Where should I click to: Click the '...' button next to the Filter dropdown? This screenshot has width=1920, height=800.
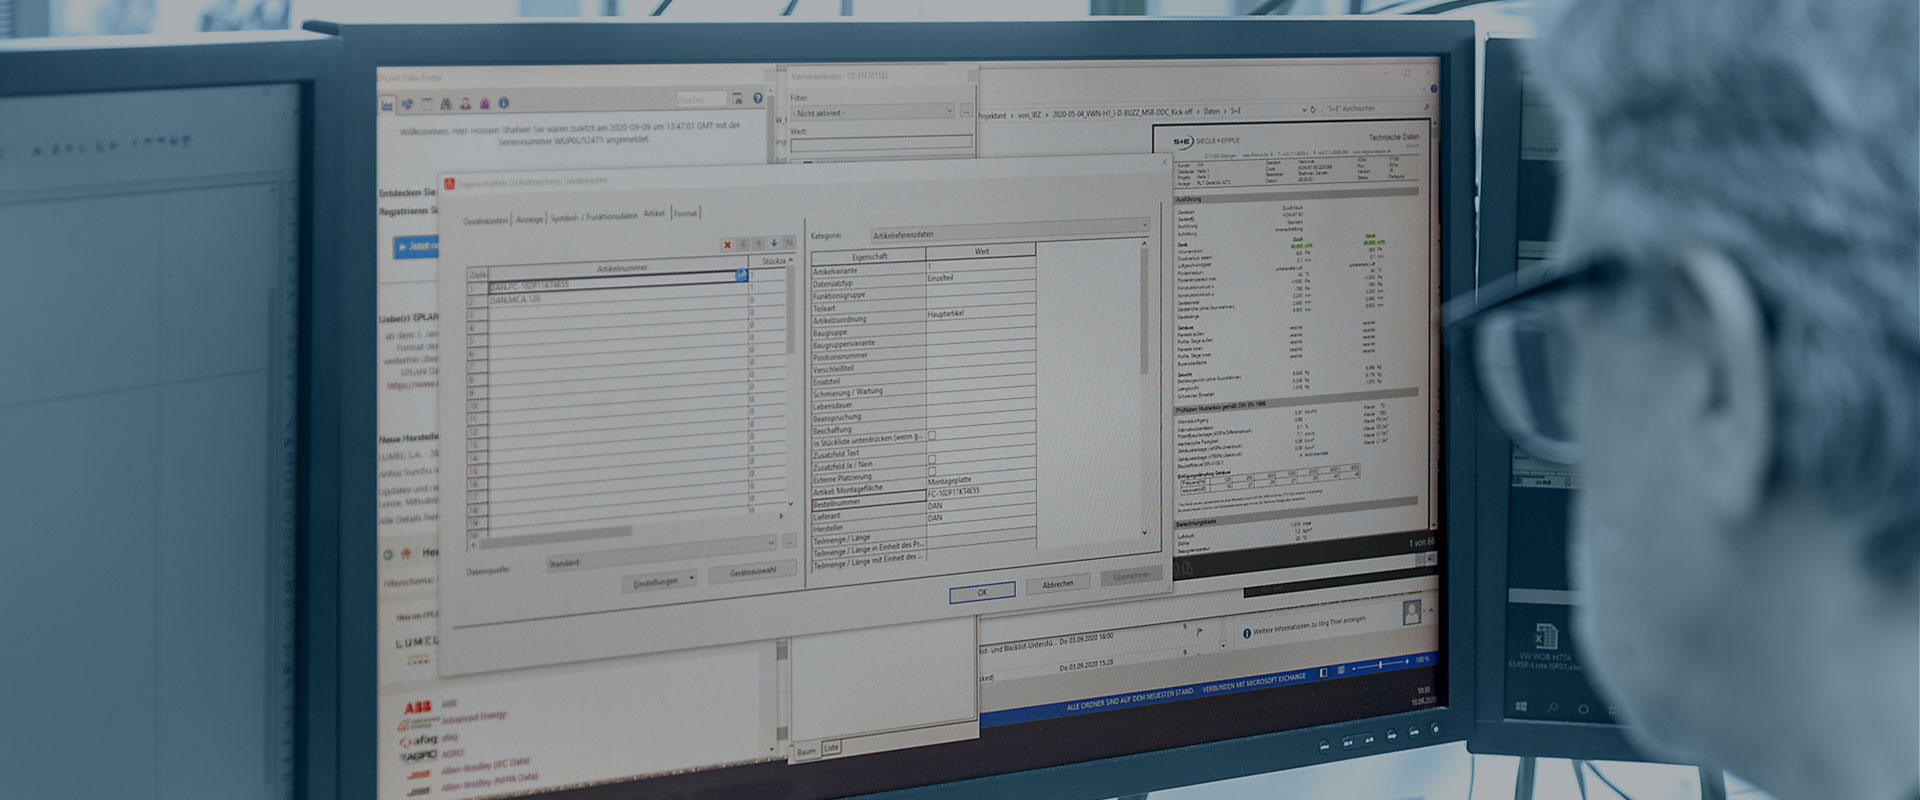point(966,111)
